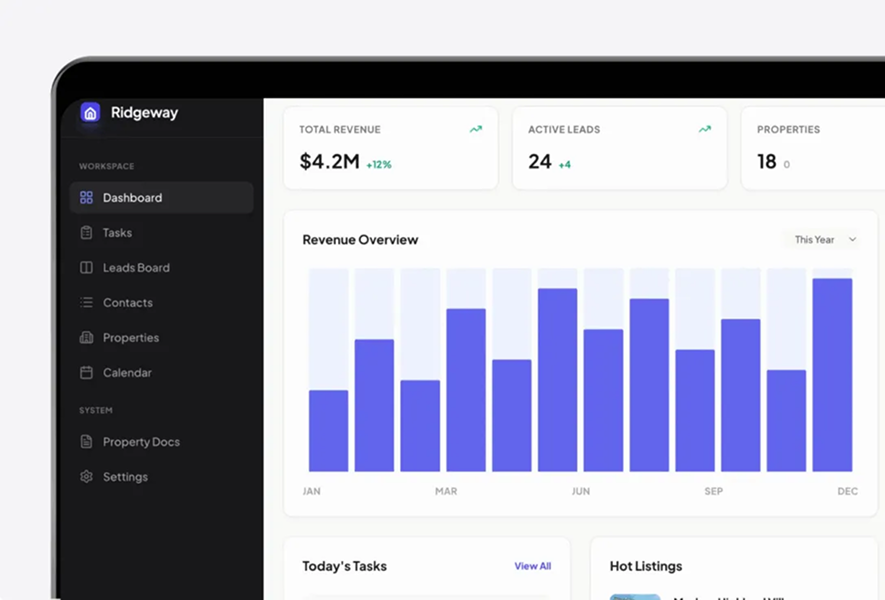The width and height of the screenshot is (885, 600).
Task: Click the $4.2M revenue value
Action: [330, 161]
